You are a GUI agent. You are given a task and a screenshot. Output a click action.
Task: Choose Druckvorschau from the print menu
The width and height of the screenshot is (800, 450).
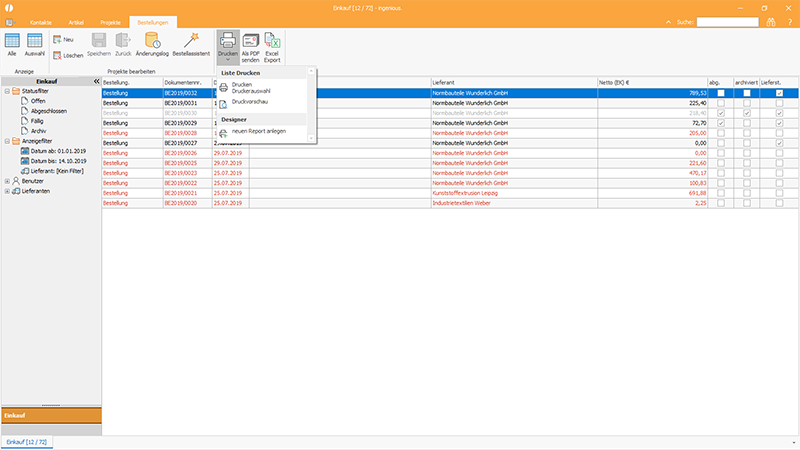[x=262, y=103]
